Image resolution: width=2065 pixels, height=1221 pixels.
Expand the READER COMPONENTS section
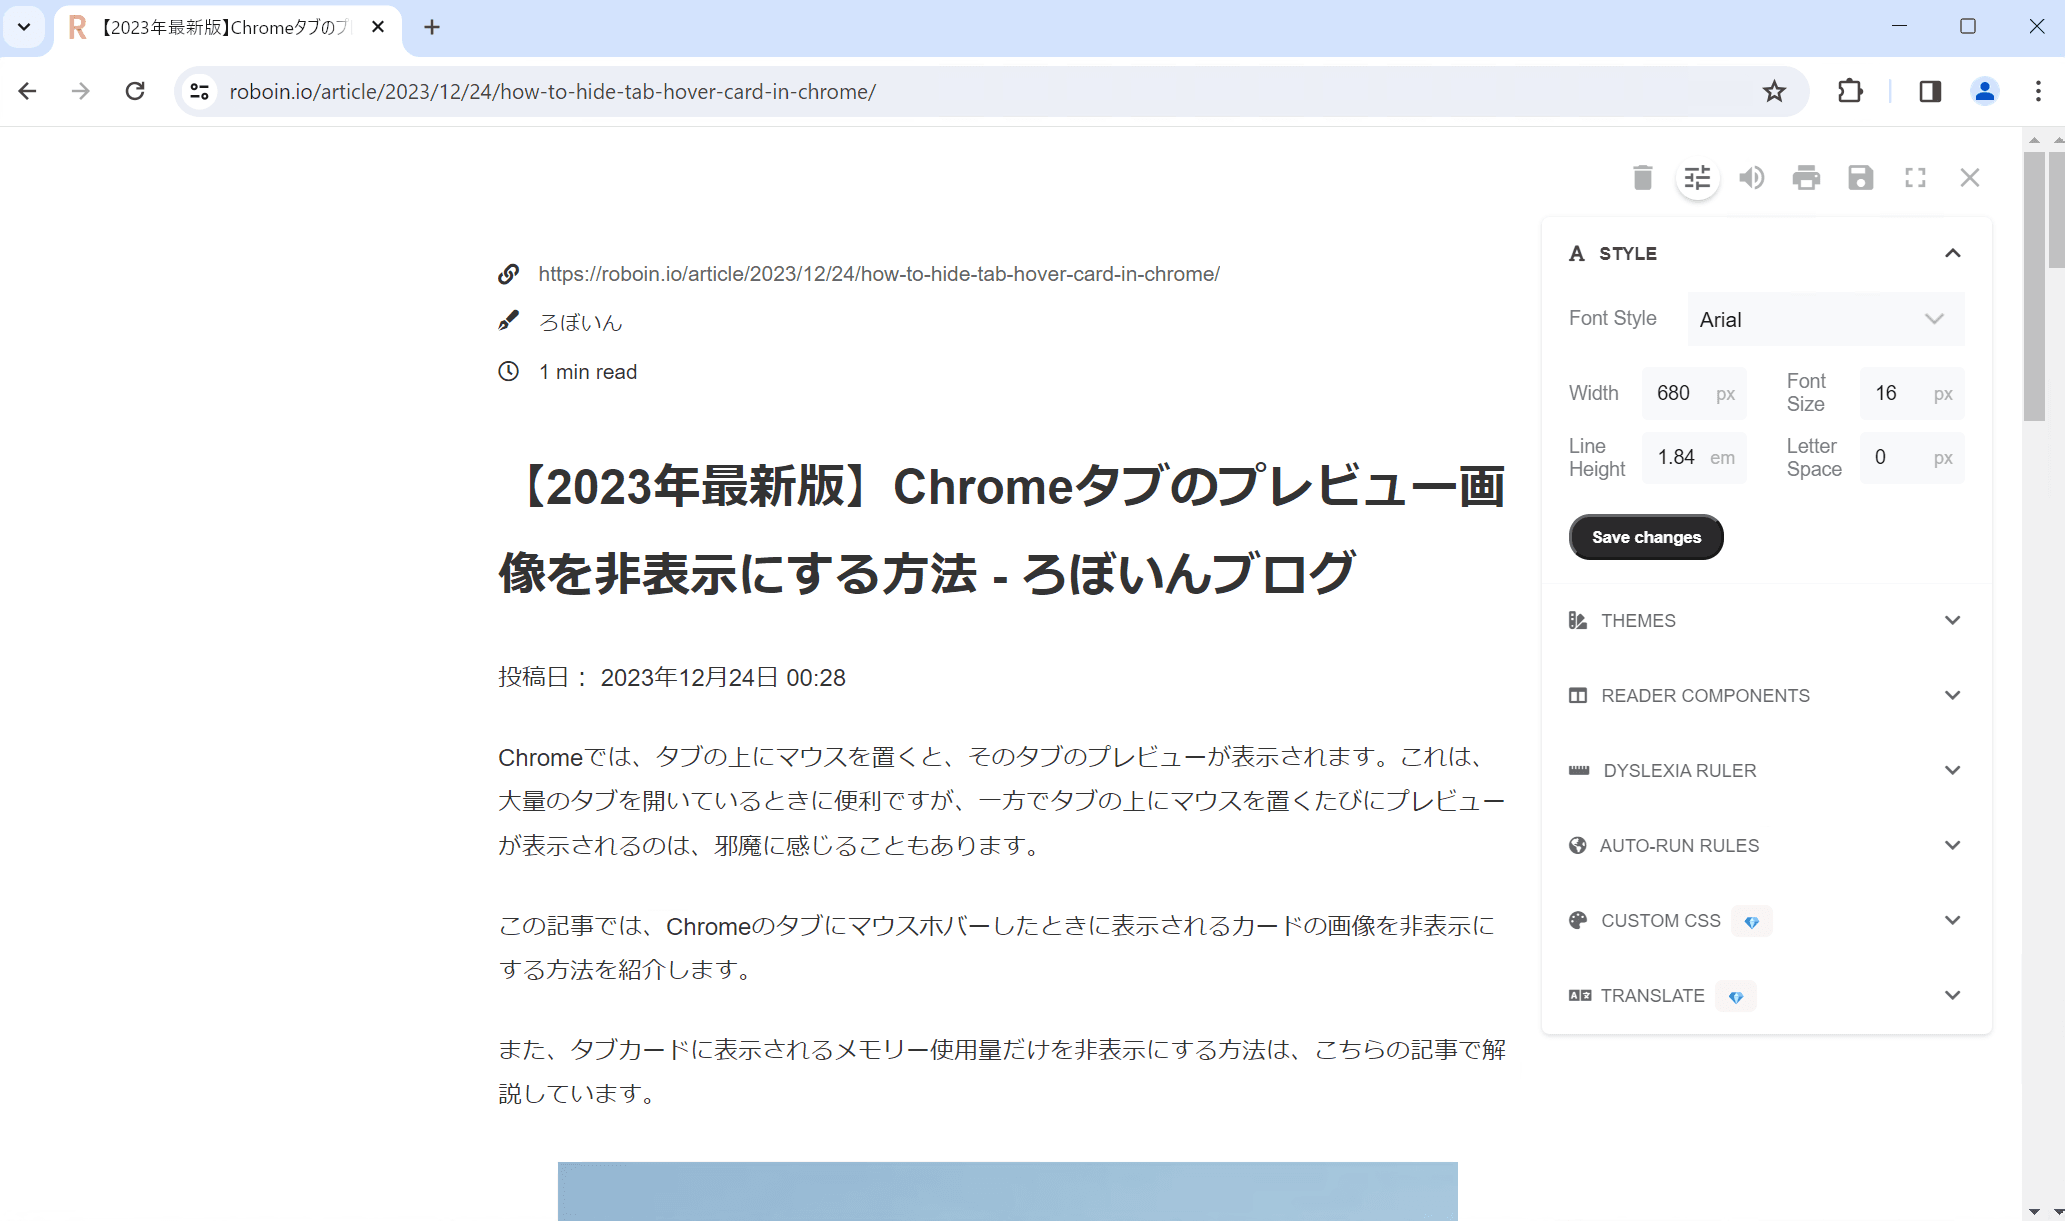pos(1766,695)
